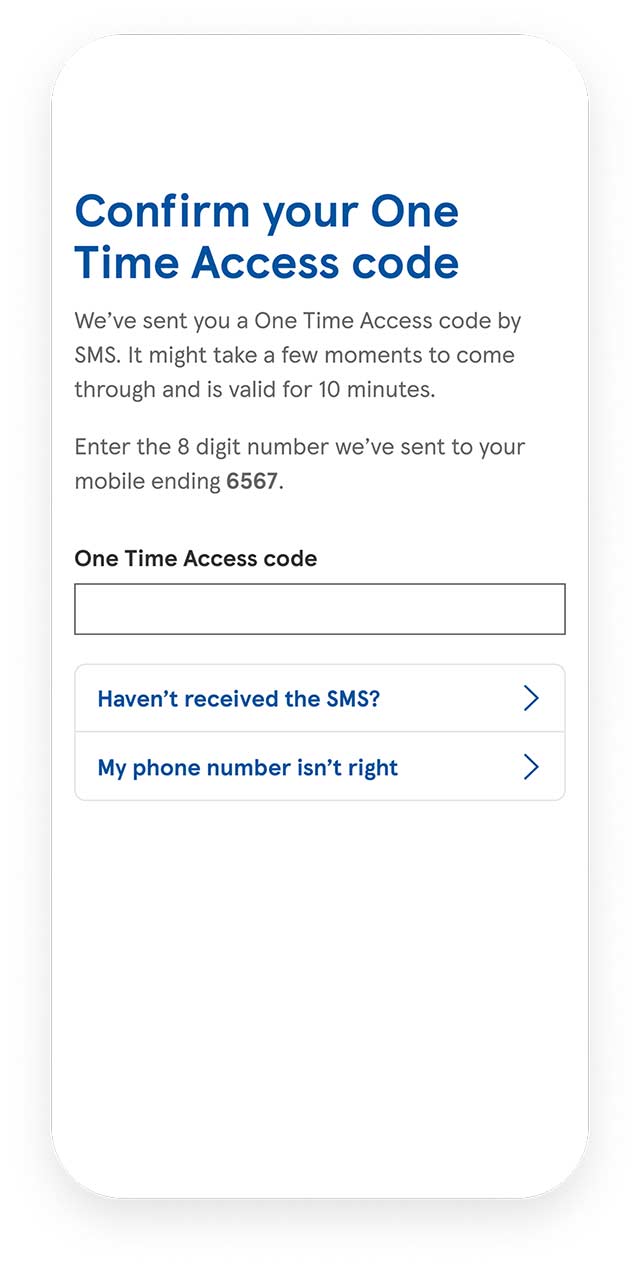Click the chevron beside Haven't received the SMS
Screen dimensions: 640x1267
(531, 698)
